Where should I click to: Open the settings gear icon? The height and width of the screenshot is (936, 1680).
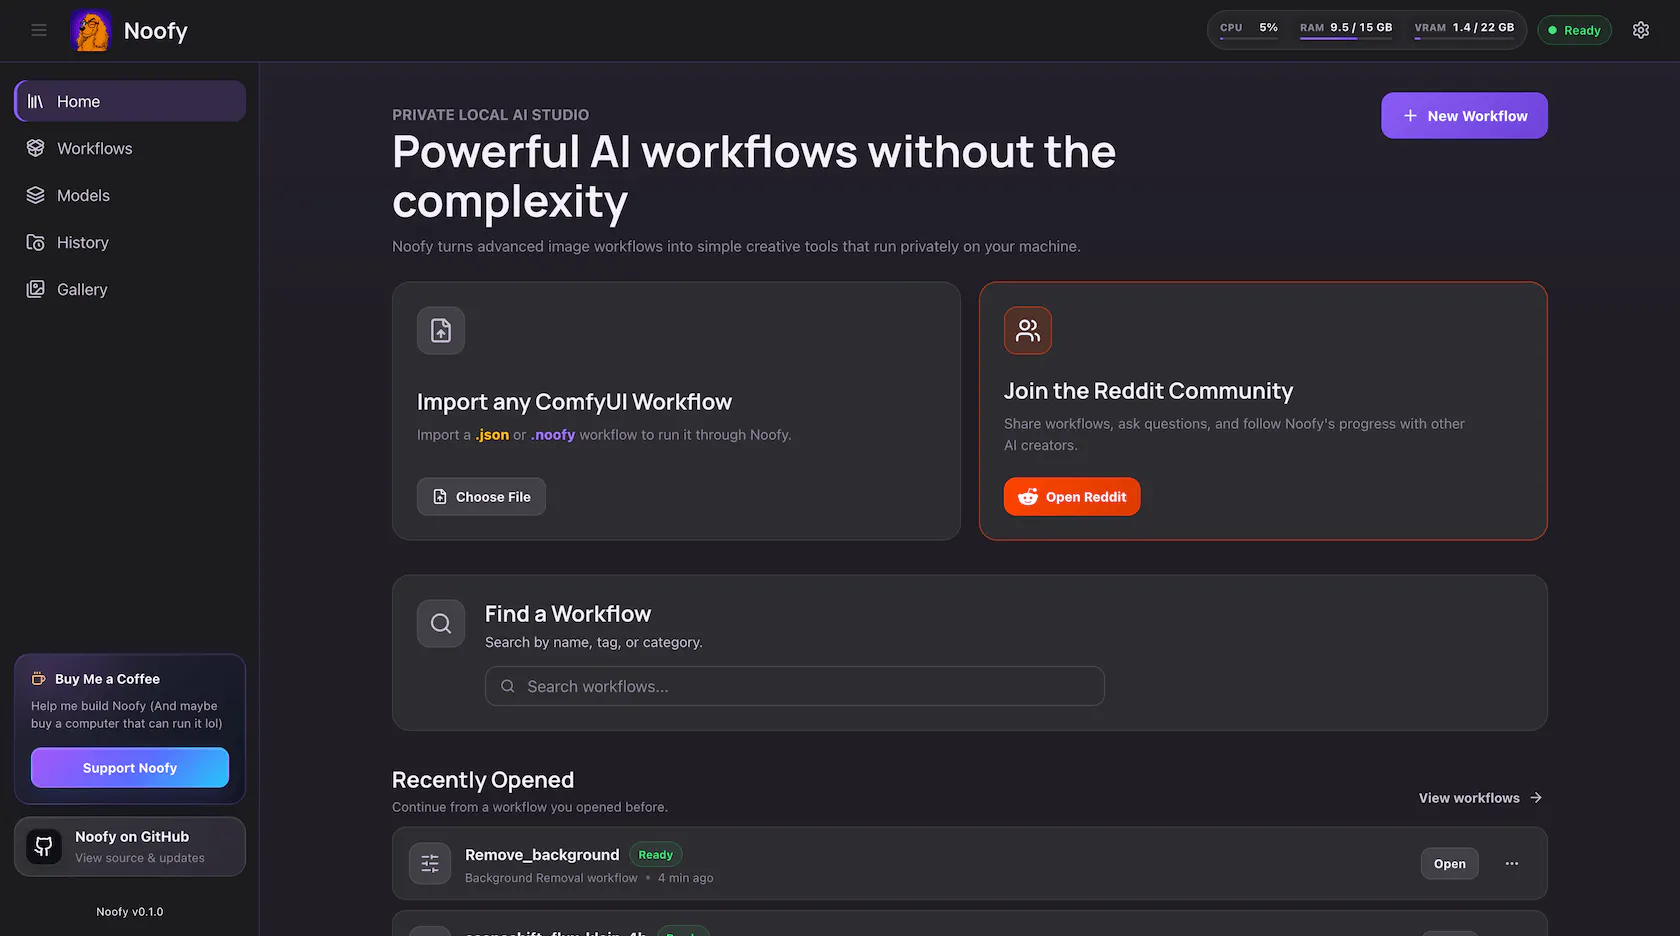(1641, 30)
